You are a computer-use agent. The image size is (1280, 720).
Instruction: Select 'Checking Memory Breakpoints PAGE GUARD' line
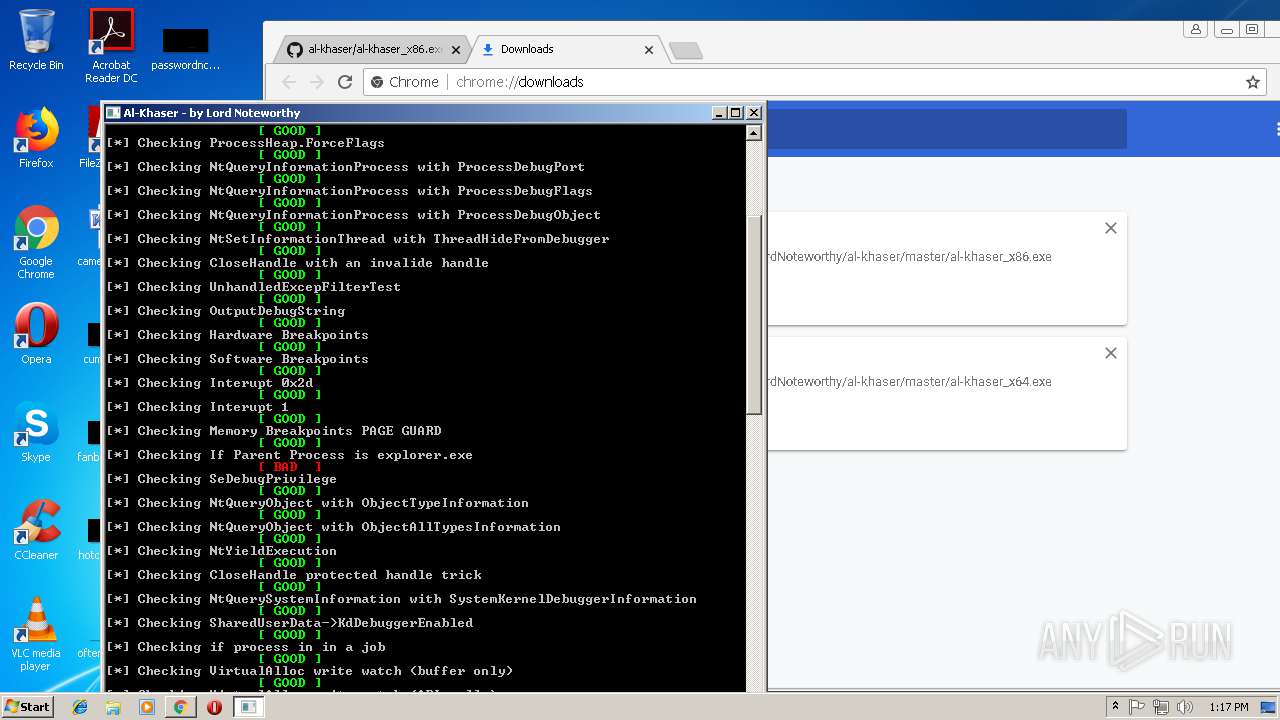coord(273,431)
